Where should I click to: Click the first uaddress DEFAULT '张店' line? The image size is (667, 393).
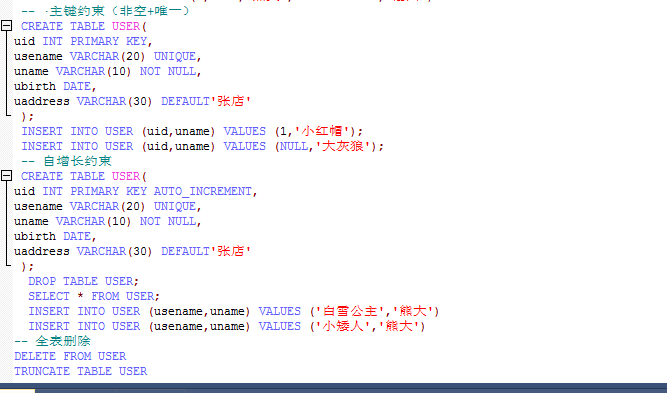tap(132, 101)
